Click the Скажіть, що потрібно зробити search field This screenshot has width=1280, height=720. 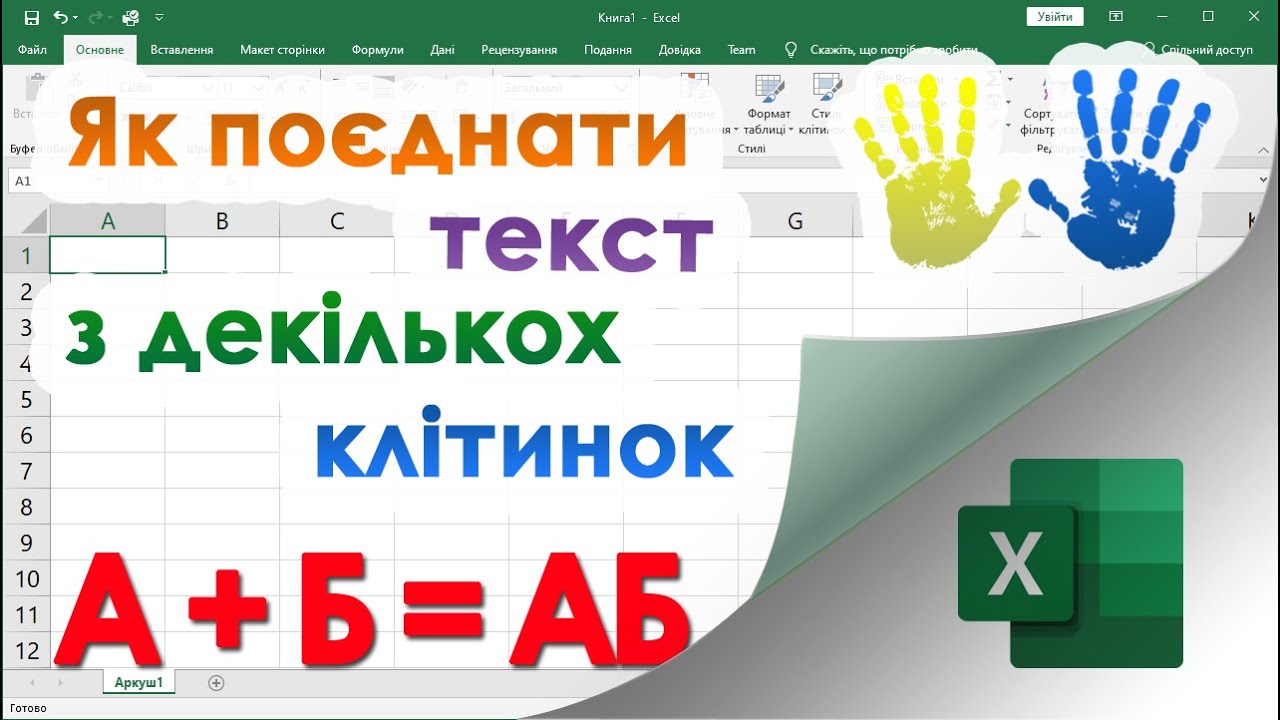point(893,50)
